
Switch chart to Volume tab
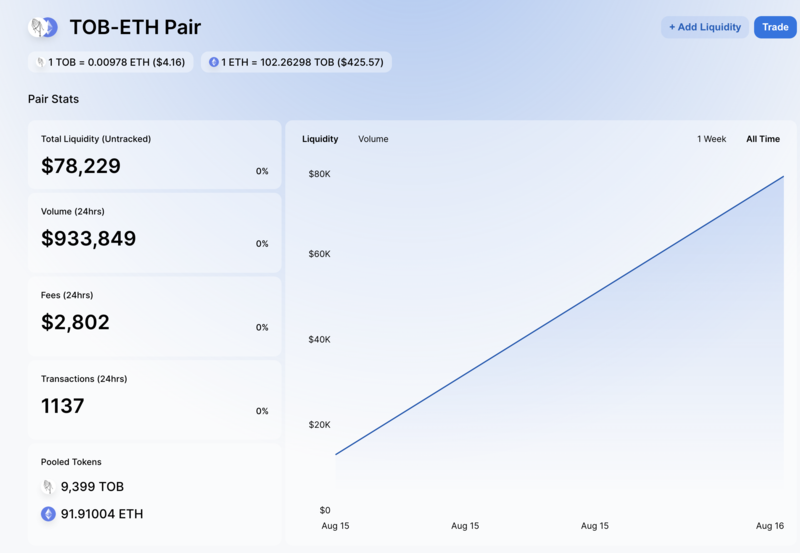373,139
